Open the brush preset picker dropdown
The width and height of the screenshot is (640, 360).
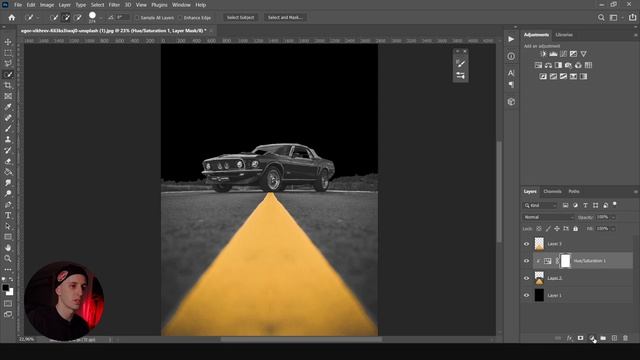click(101, 18)
